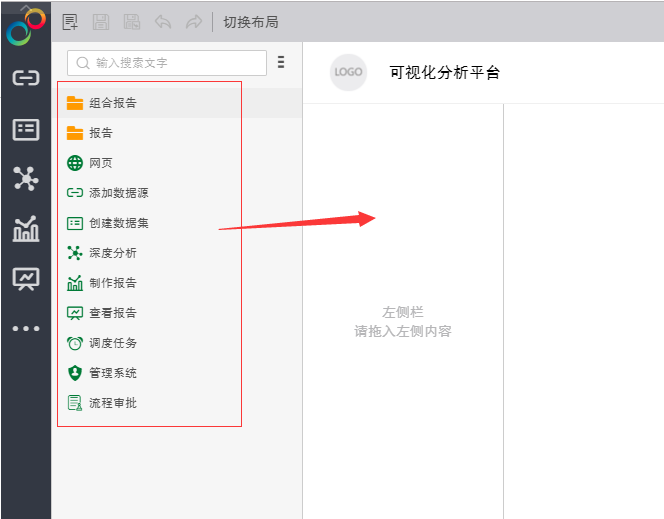This screenshot has height=519, width=664.
Task: Click the Undo arrow icon
Action: (x=162, y=21)
